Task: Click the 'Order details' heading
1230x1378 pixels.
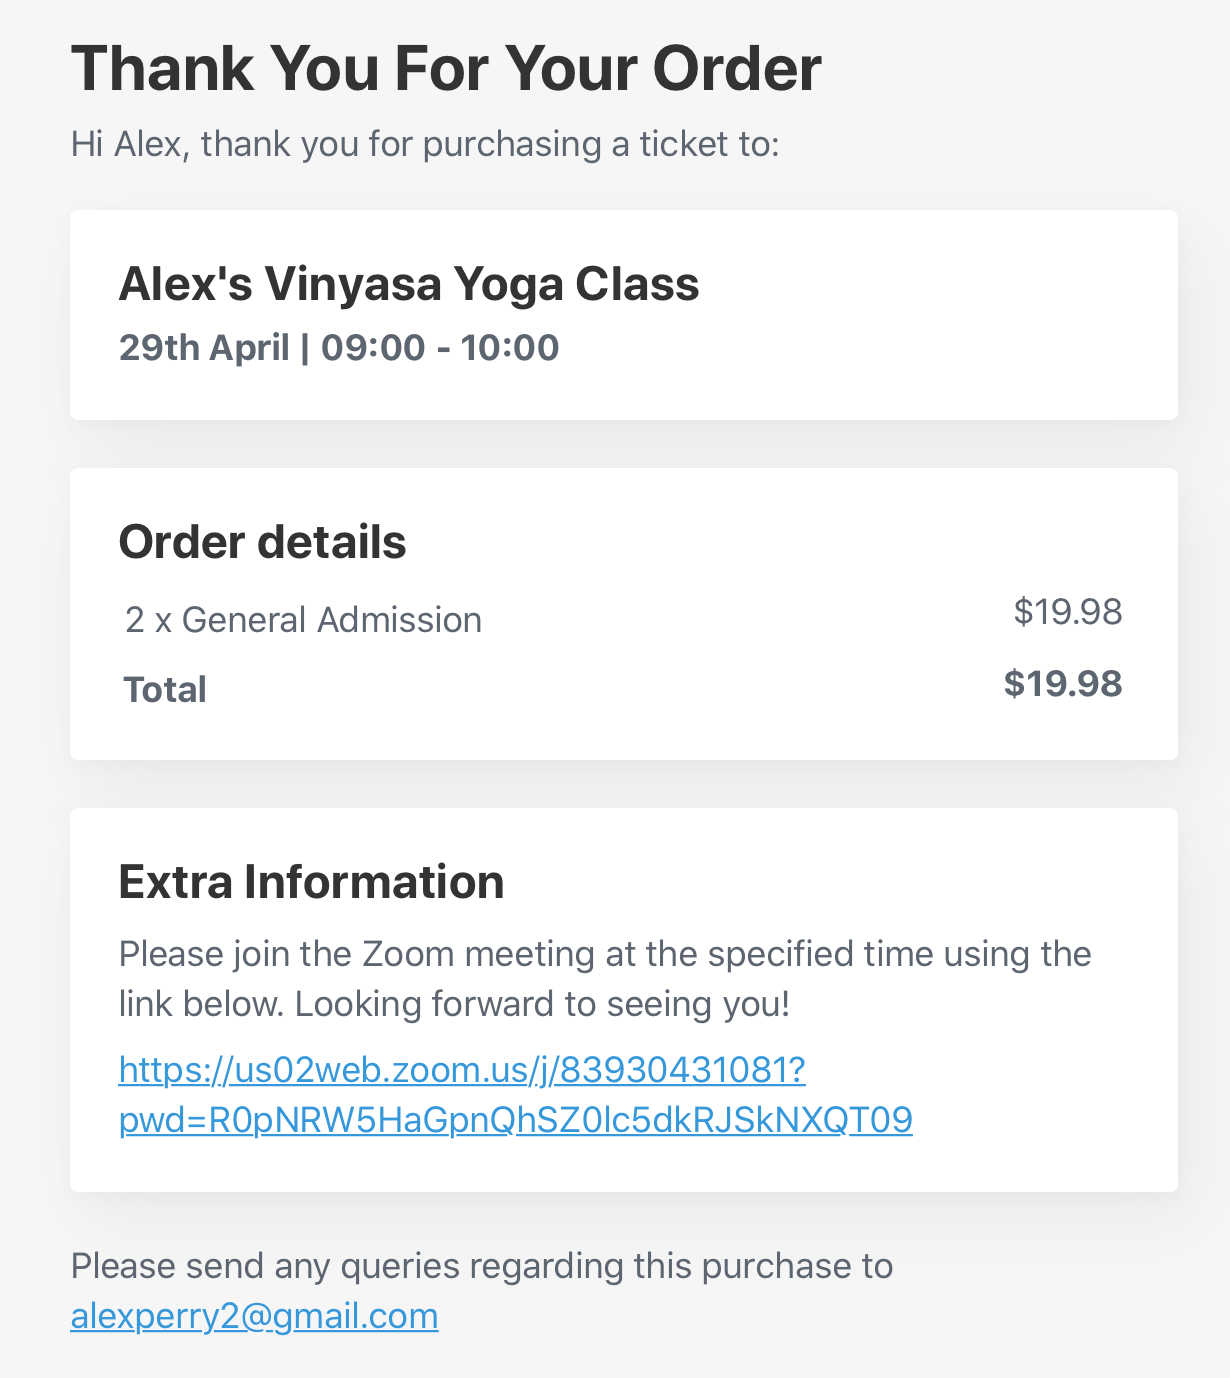Action: pos(262,542)
